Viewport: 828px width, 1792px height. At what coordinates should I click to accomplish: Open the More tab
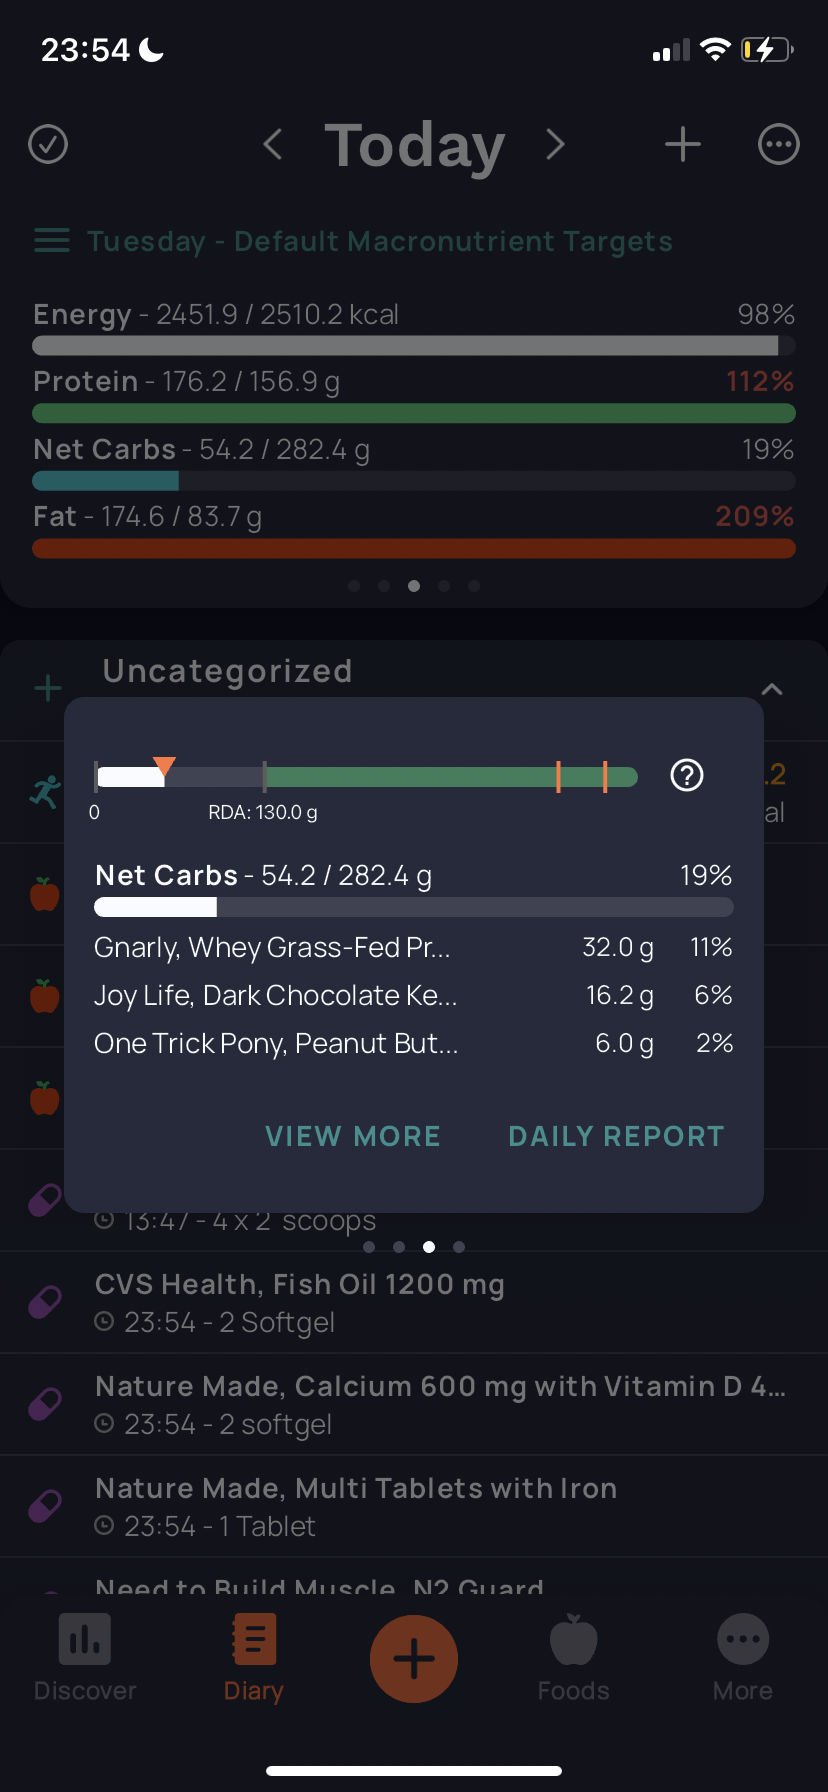tap(743, 1658)
